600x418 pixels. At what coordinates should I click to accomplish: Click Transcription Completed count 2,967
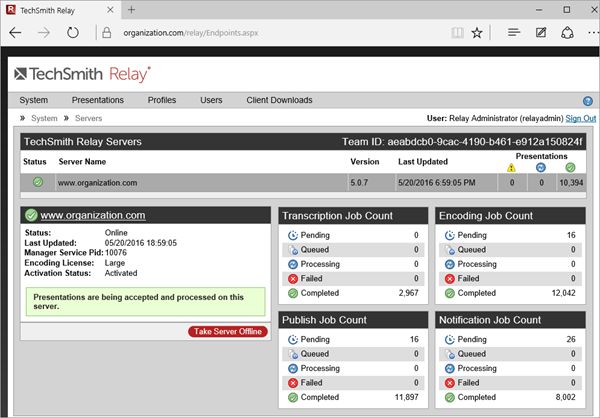coord(408,293)
